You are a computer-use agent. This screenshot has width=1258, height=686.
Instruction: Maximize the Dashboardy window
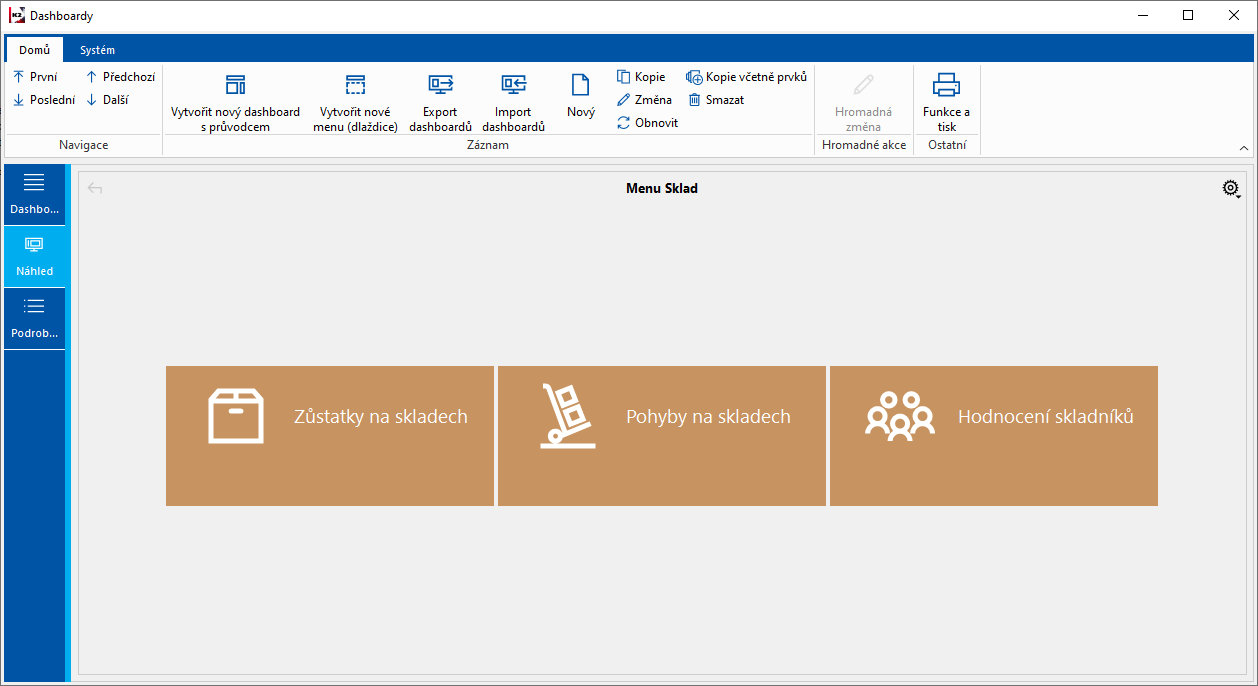click(x=1188, y=15)
